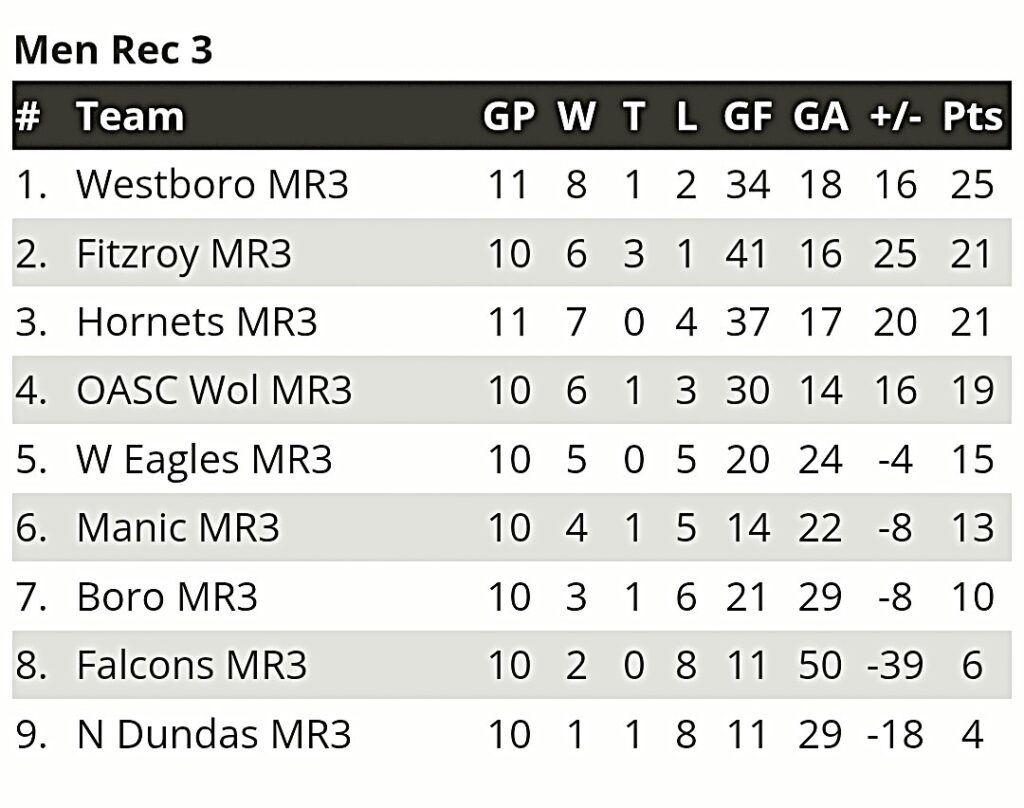Click the W column header
Viewport: 1024px width, 808px height.
tap(576, 117)
